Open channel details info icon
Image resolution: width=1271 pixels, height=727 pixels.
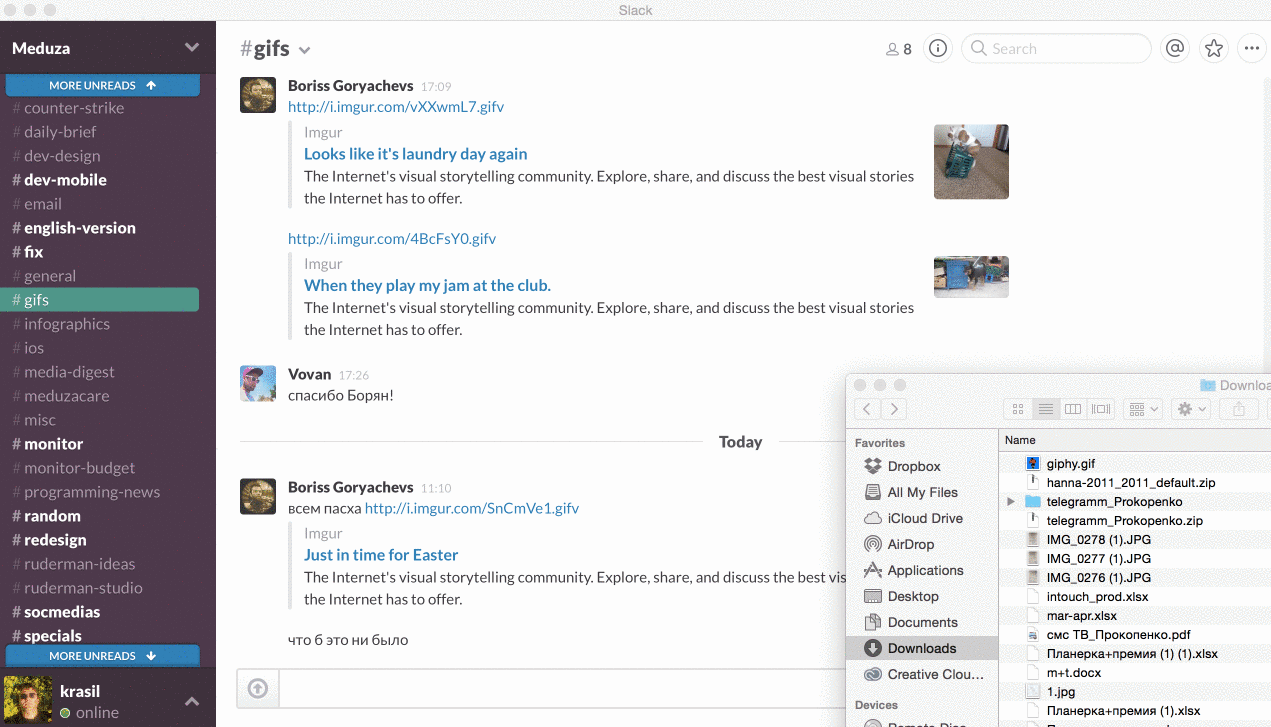(x=938, y=48)
